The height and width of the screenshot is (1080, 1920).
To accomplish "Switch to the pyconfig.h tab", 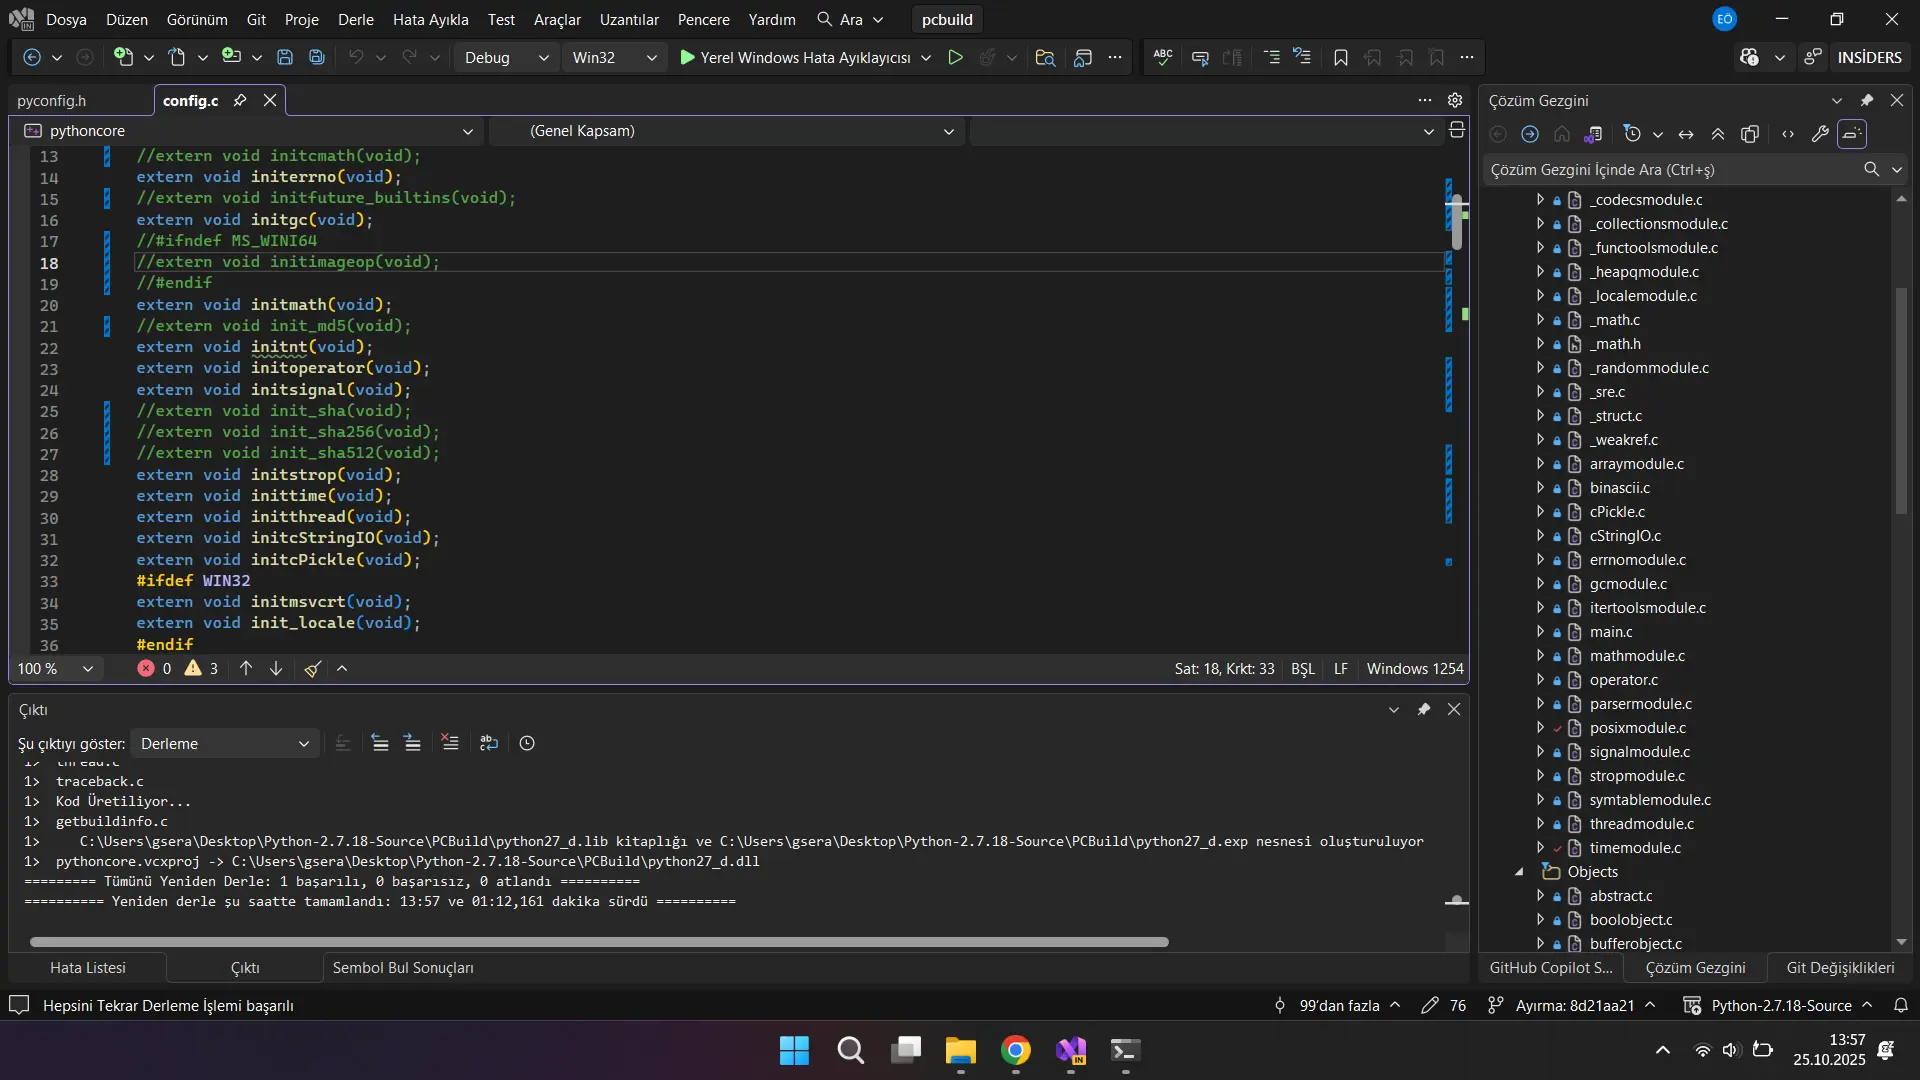I will point(52,100).
